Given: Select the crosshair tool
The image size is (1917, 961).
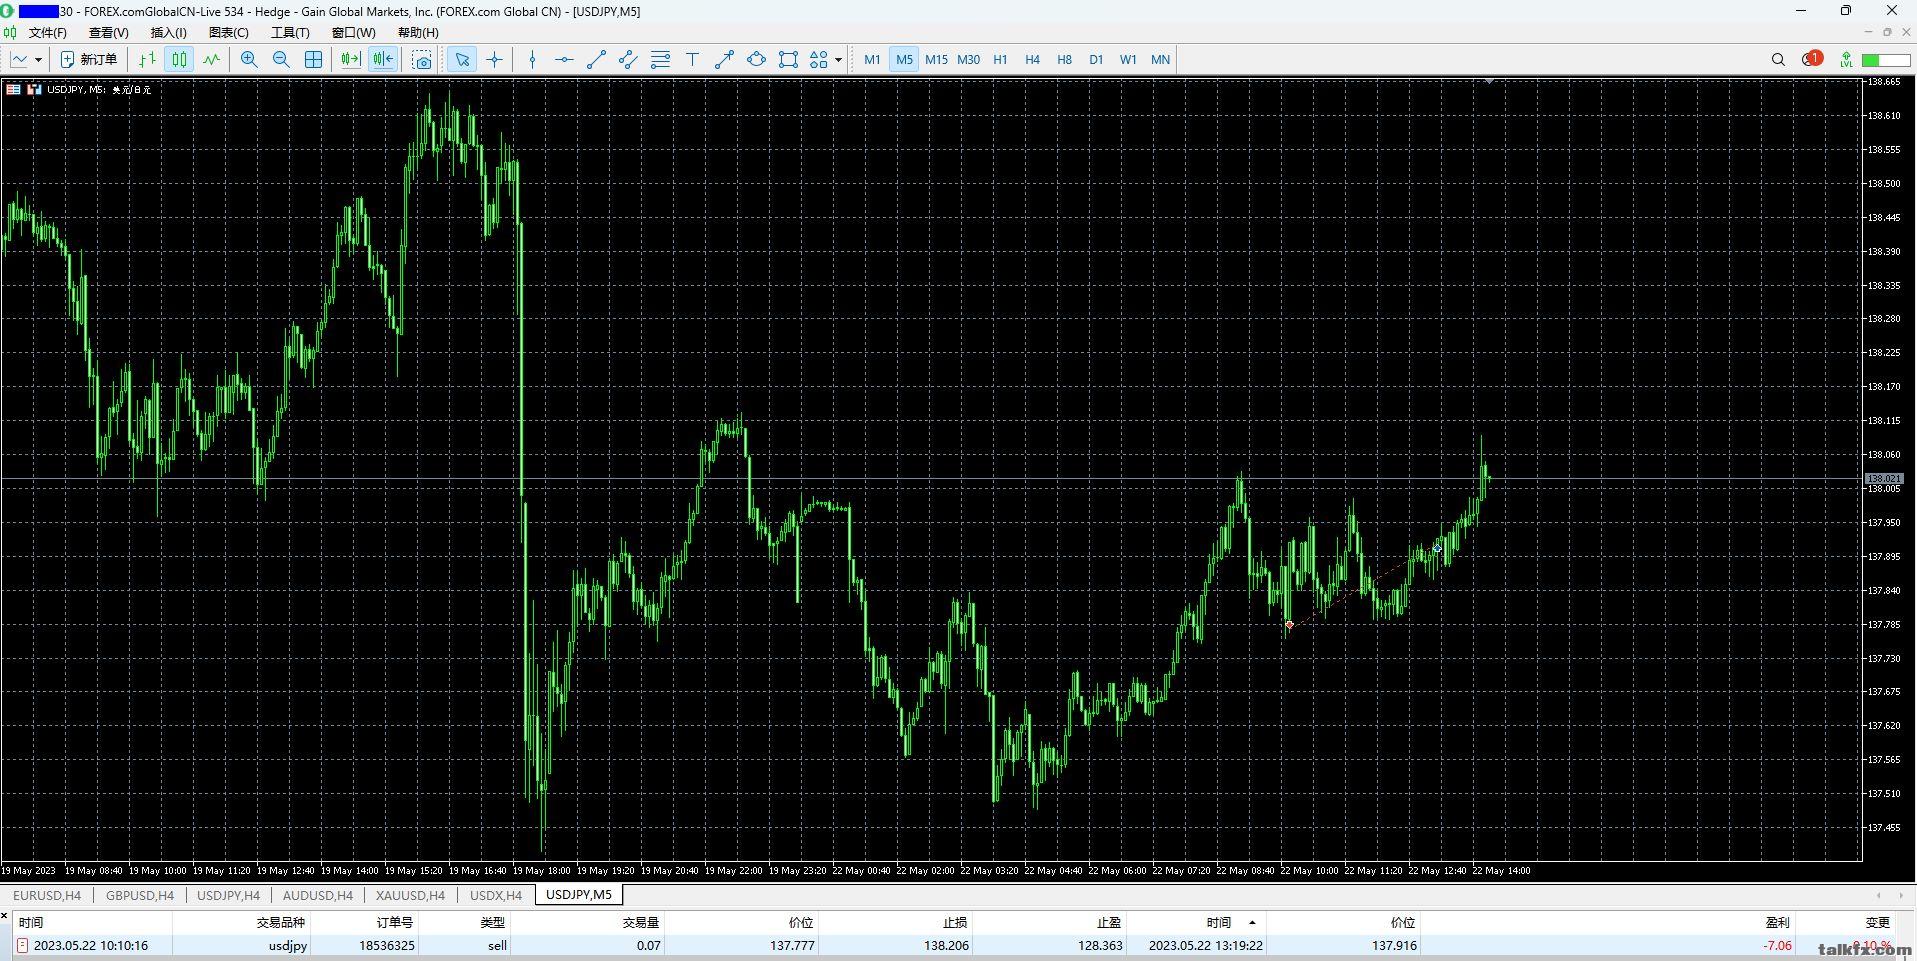Looking at the screenshot, I should click(494, 60).
